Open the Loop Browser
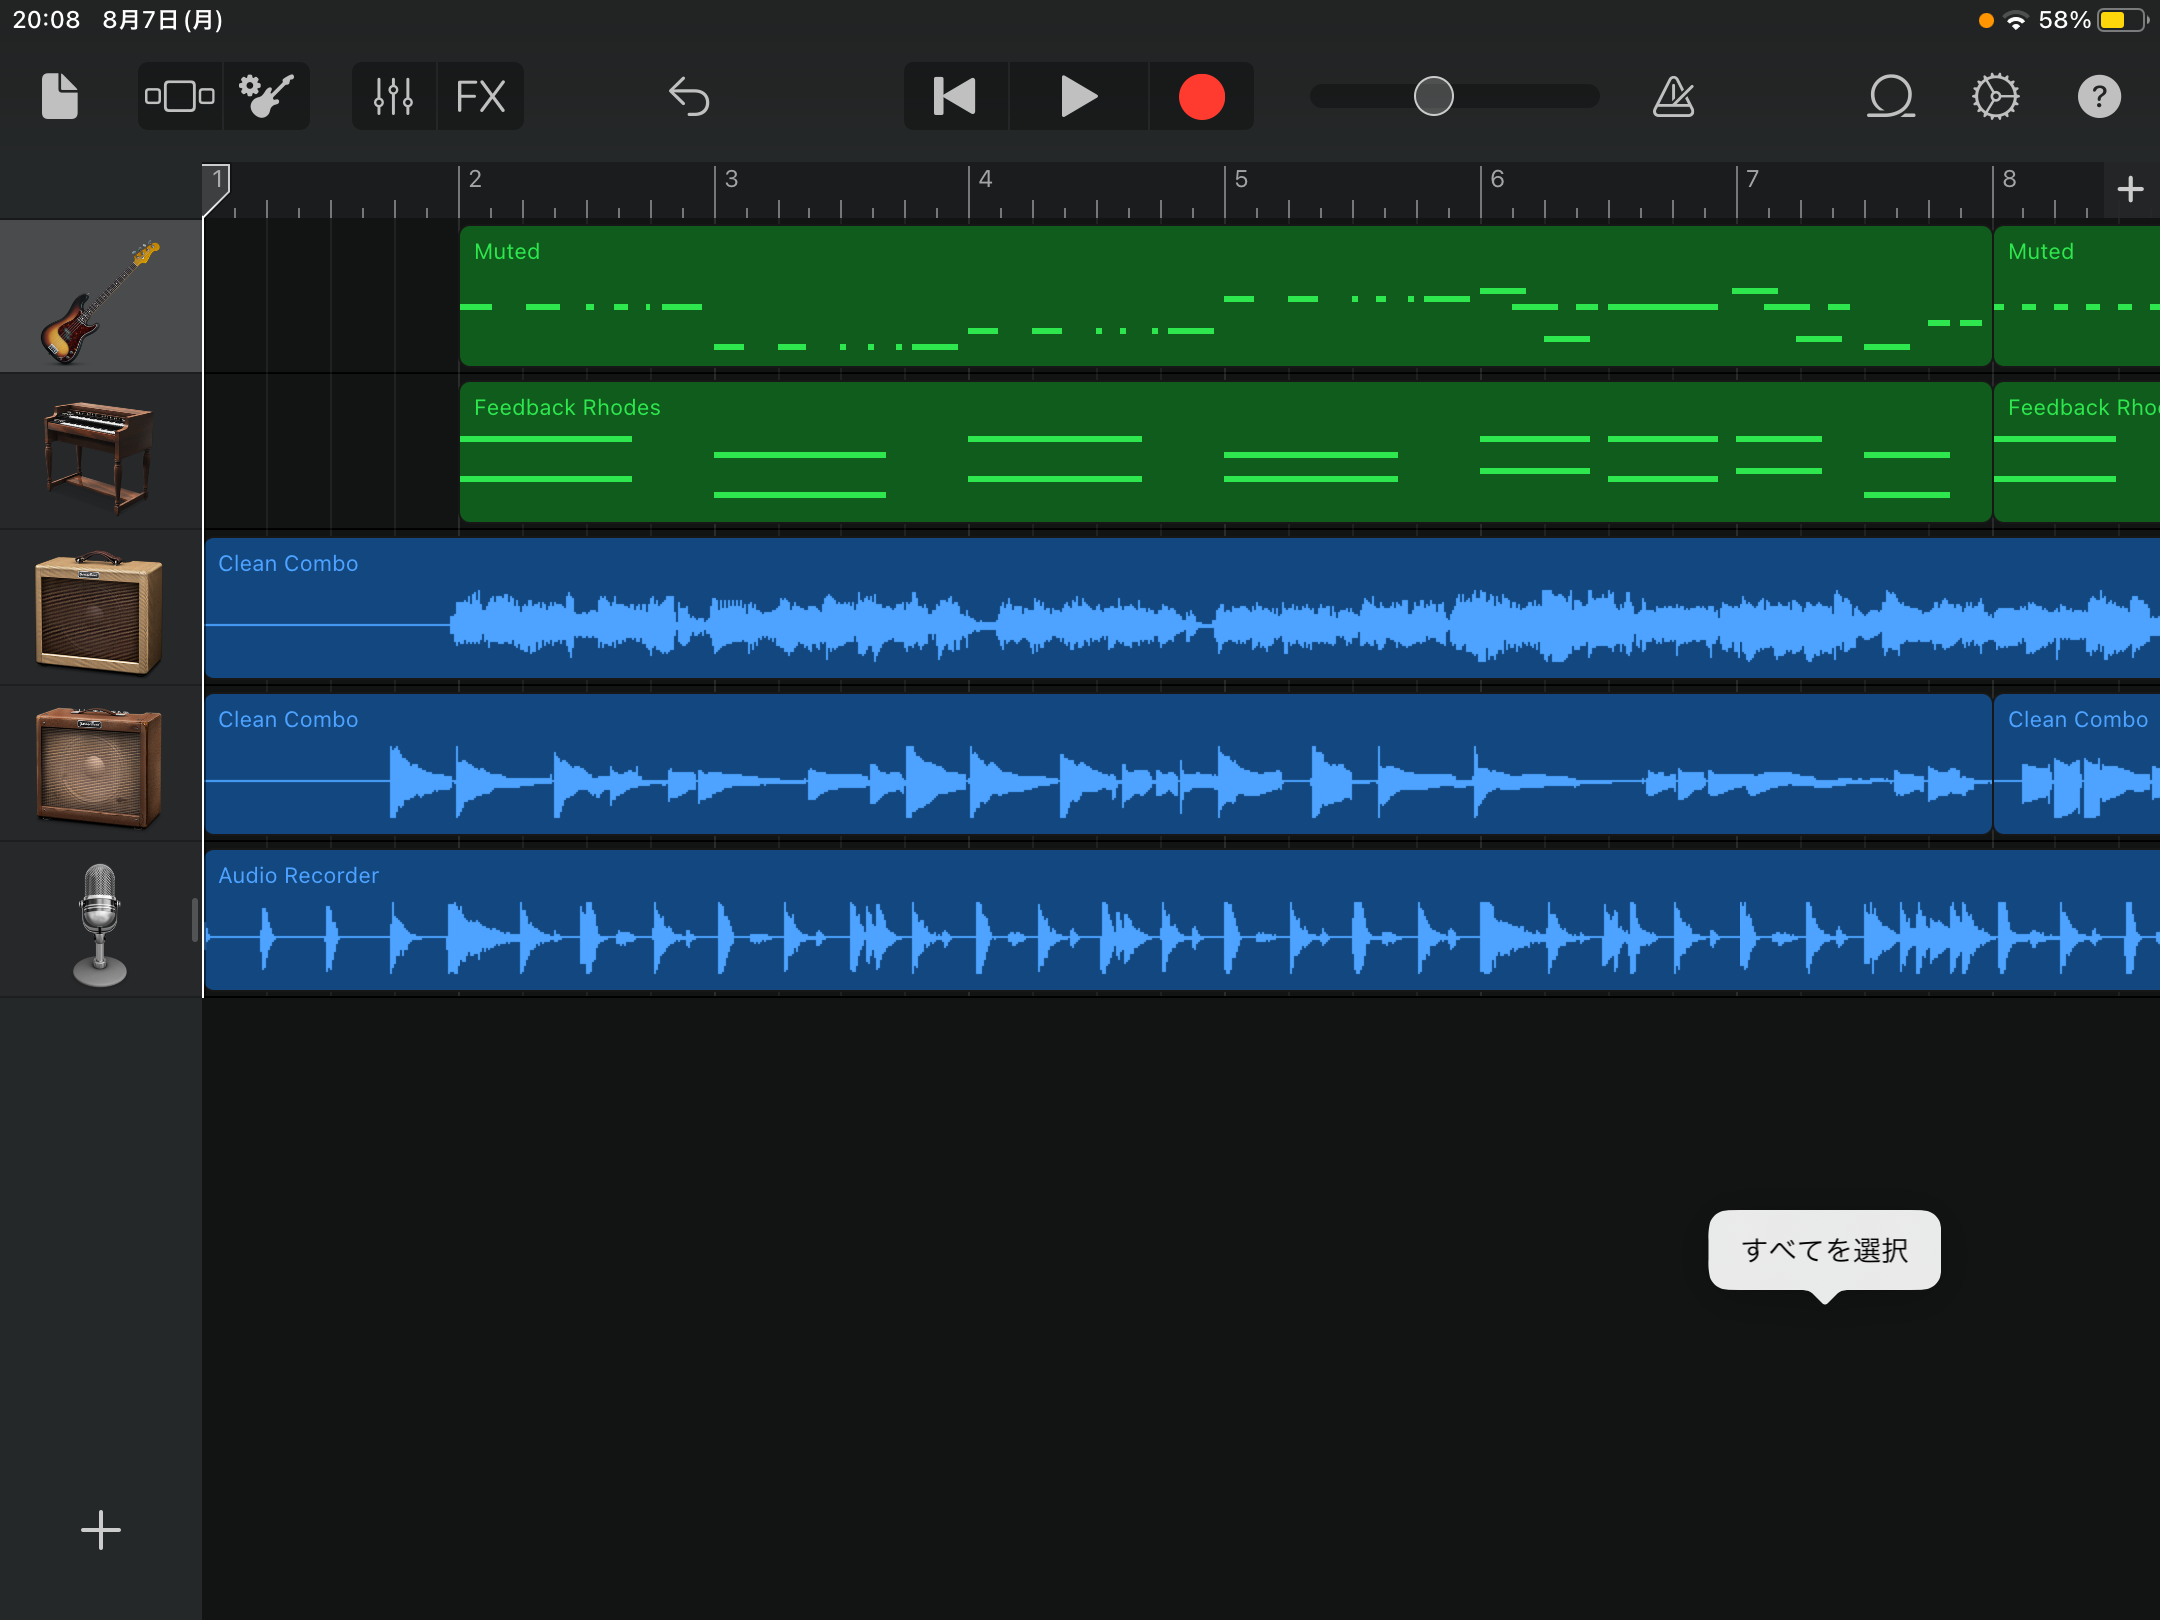The height and width of the screenshot is (1620, 2160). 1890,97
